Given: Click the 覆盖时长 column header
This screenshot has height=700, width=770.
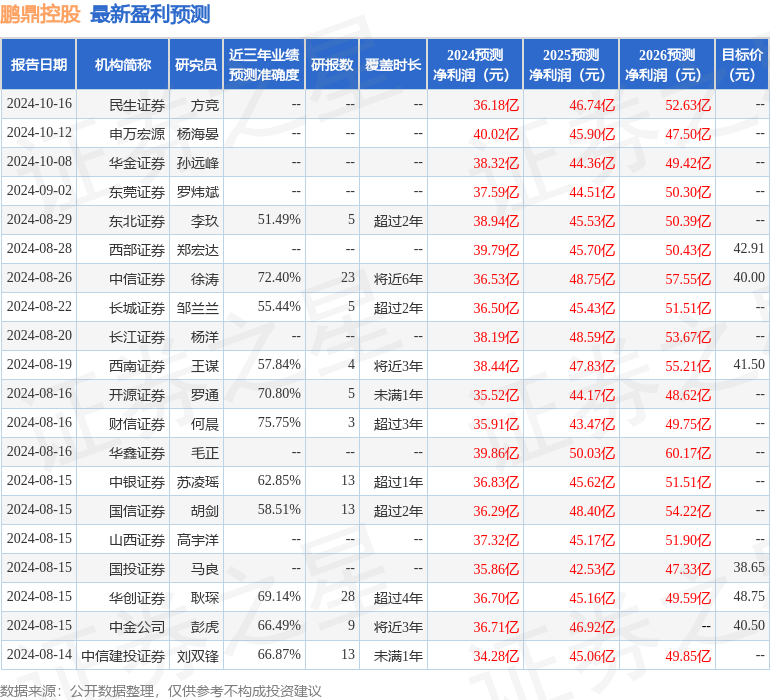Looking at the screenshot, I should [393, 64].
